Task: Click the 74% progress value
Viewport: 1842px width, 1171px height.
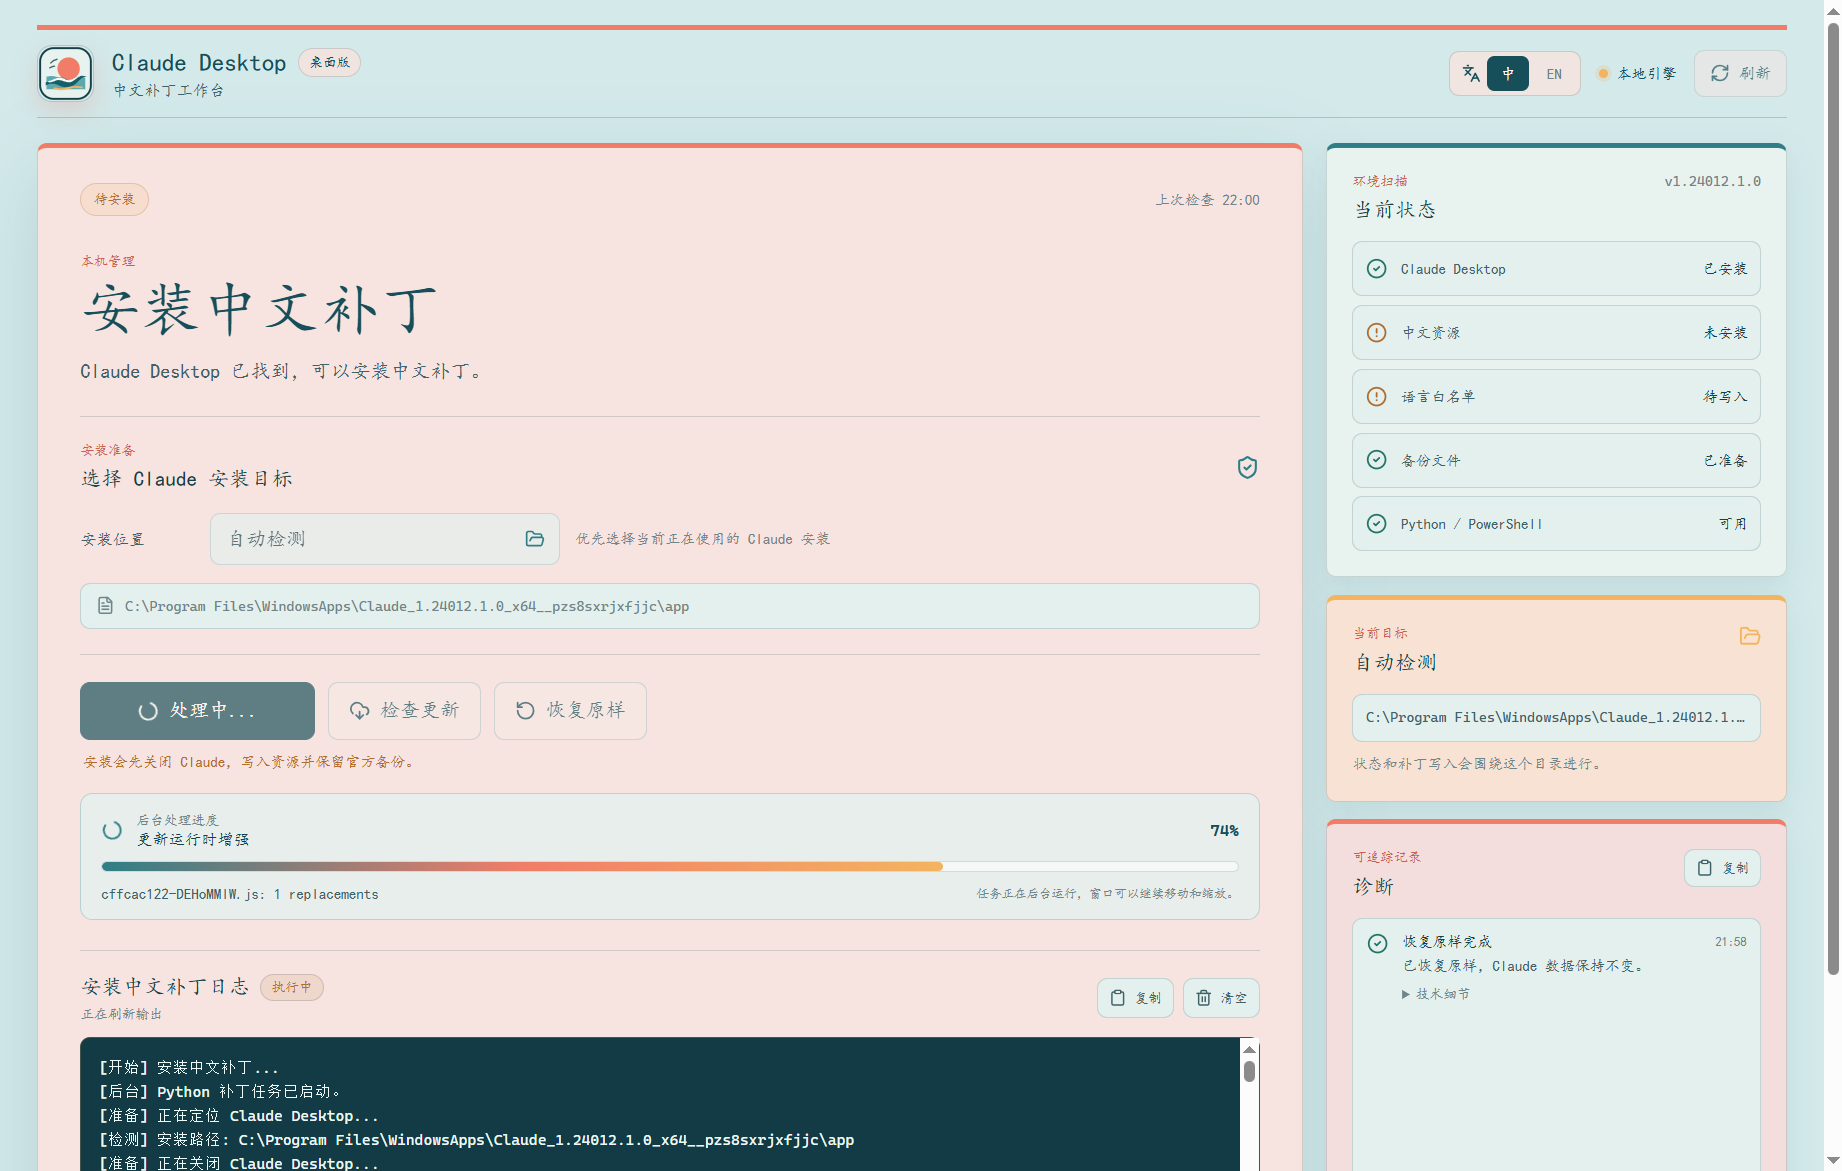Action: pos(1224,830)
